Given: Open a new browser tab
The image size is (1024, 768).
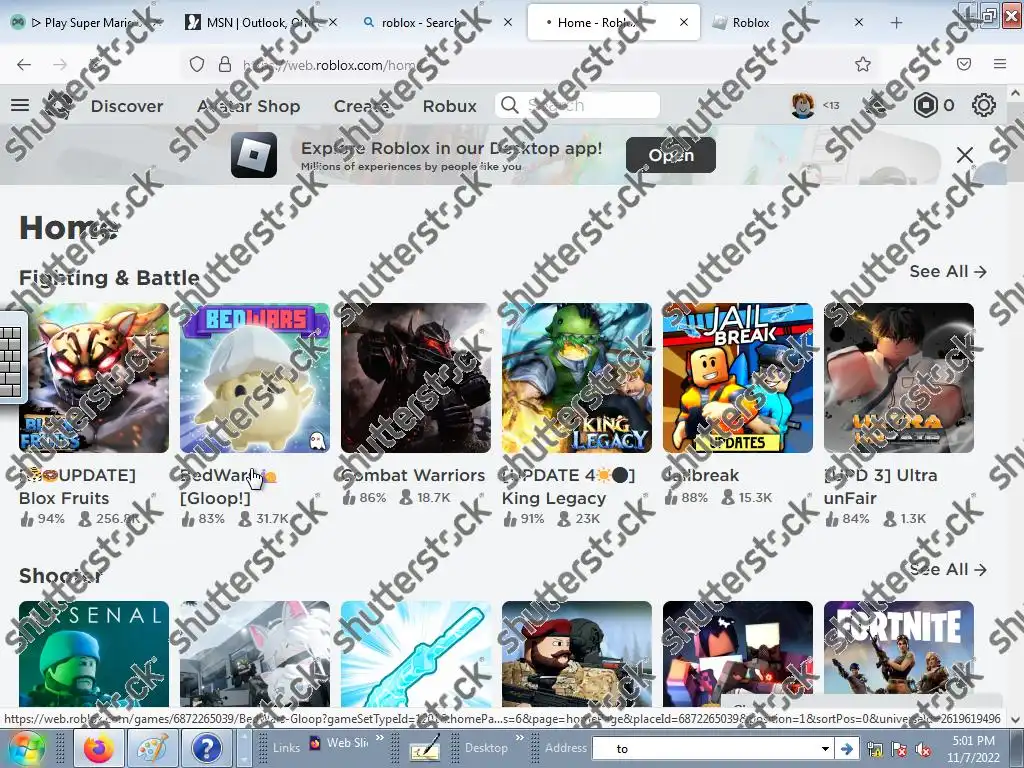Looking at the screenshot, I should tap(896, 22).
